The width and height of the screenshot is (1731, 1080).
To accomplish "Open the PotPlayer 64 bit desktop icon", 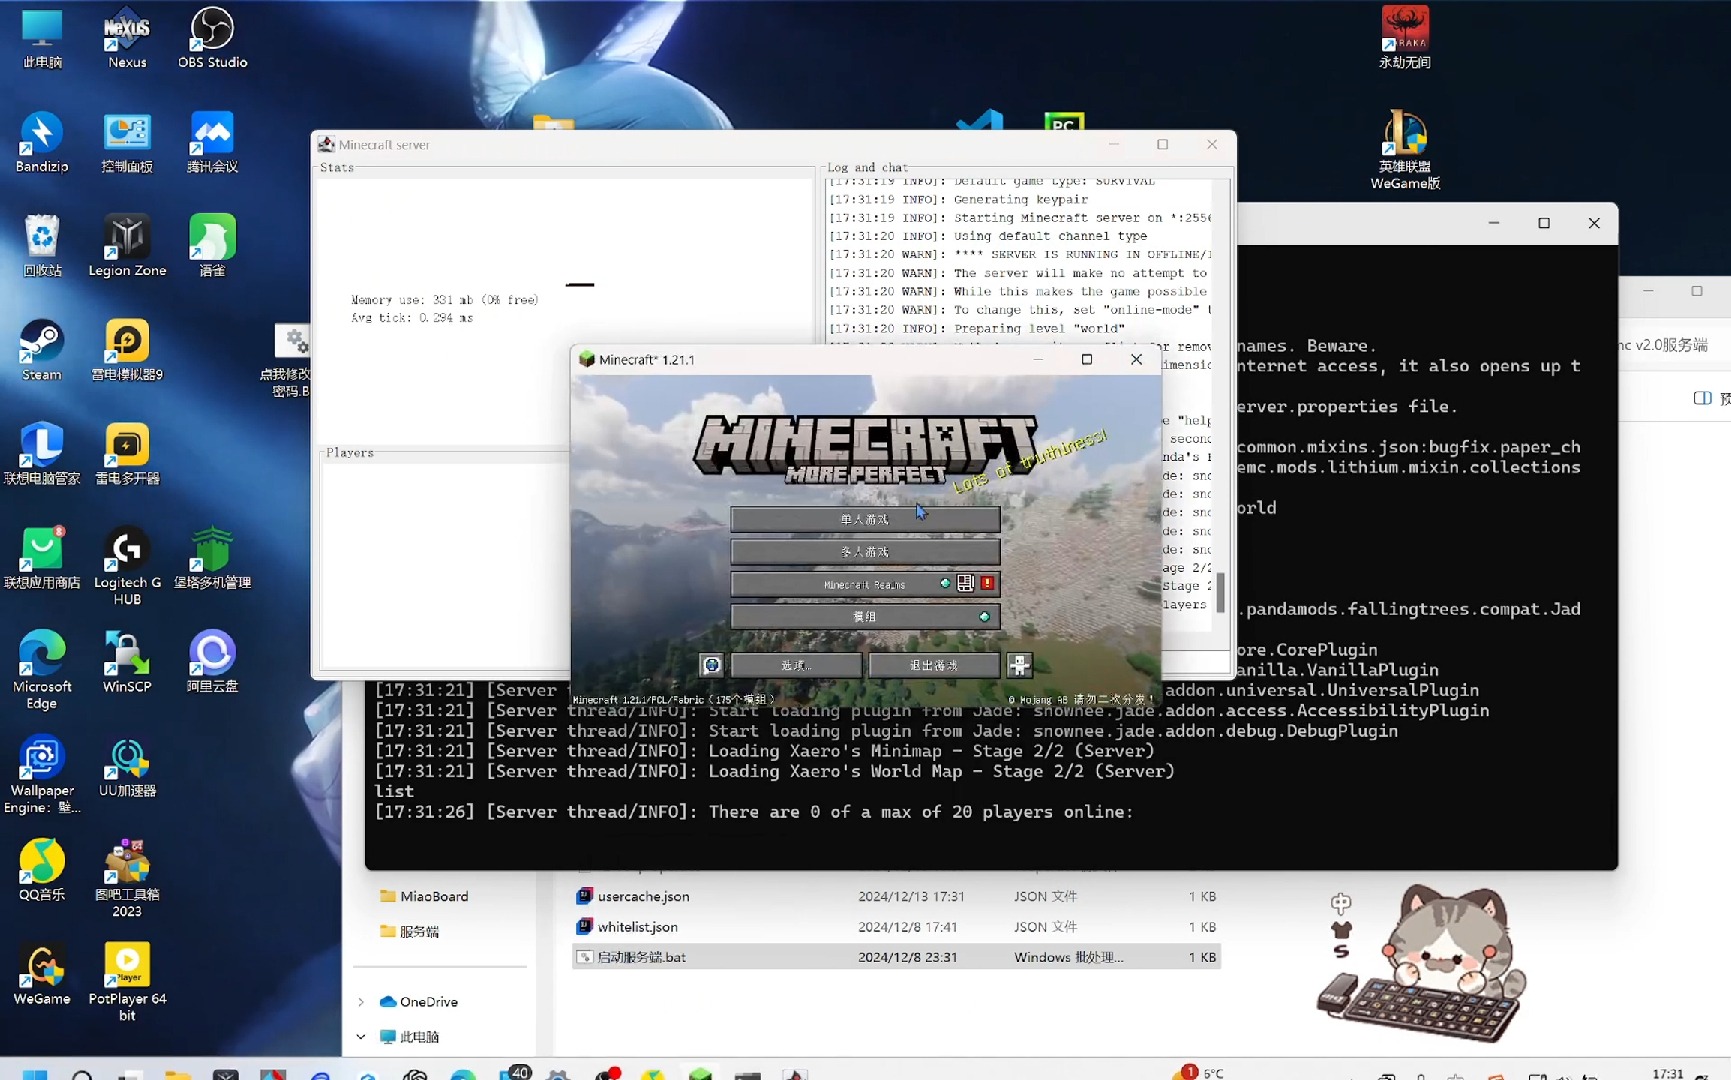I will (x=127, y=982).
